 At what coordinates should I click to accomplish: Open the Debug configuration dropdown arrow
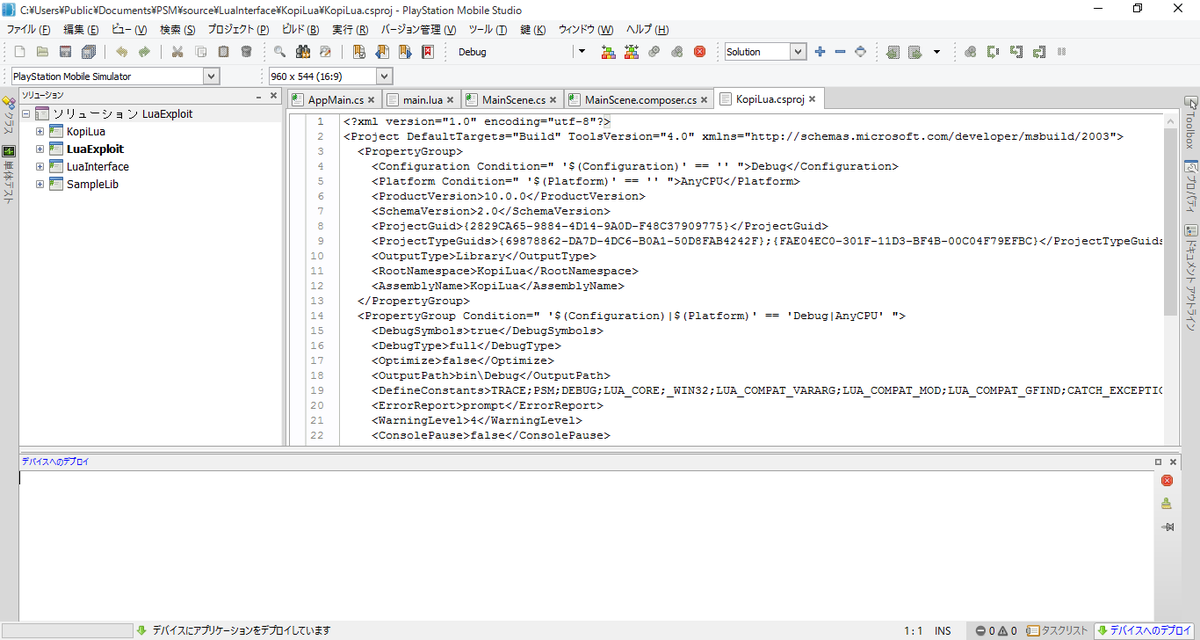click(583, 52)
